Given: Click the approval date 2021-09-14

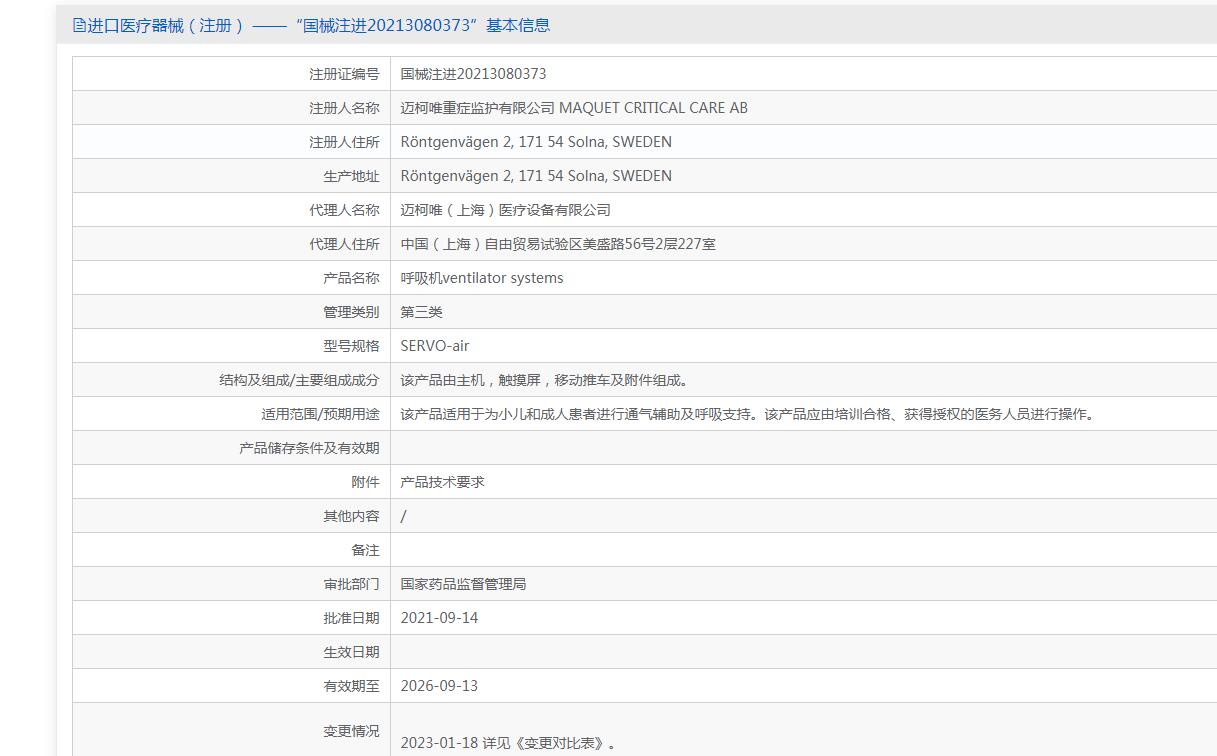Looking at the screenshot, I should [439, 618].
